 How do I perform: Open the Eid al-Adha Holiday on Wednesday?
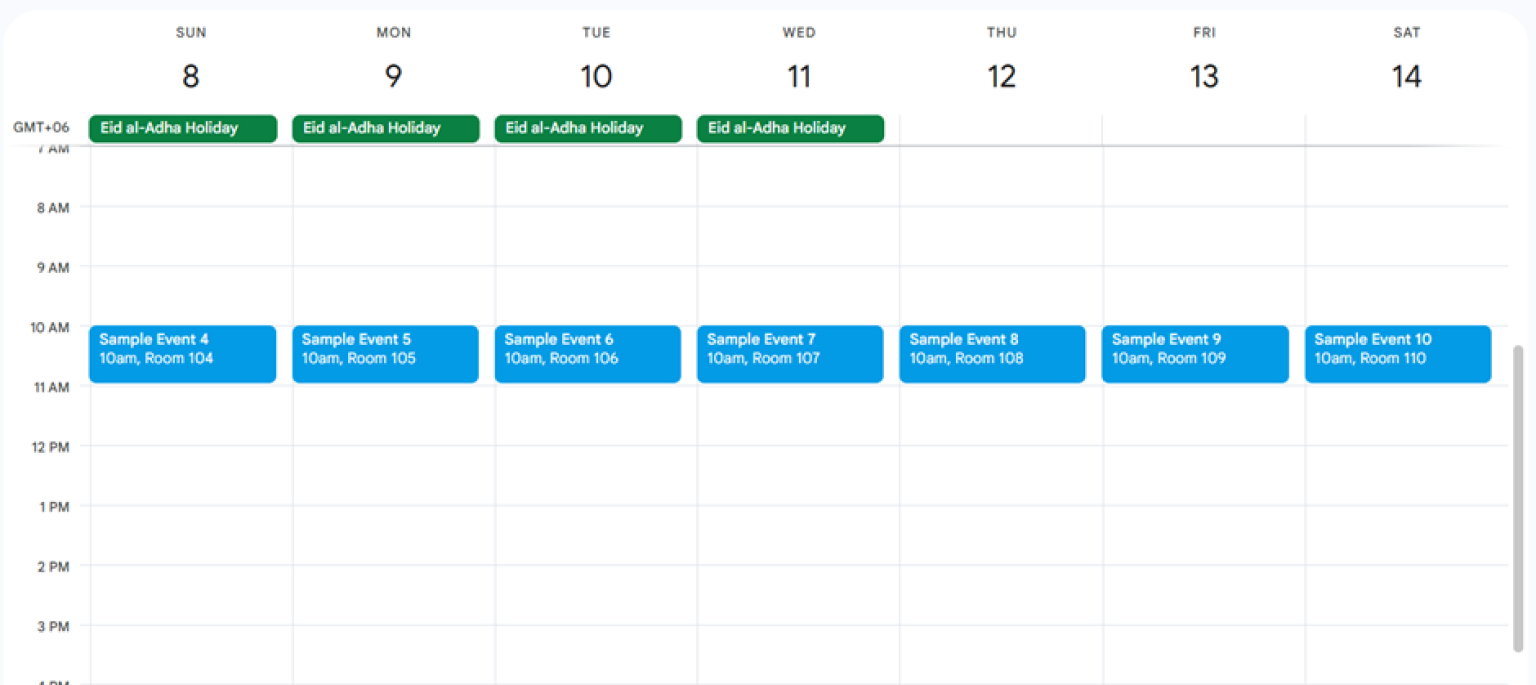(790, 128)
